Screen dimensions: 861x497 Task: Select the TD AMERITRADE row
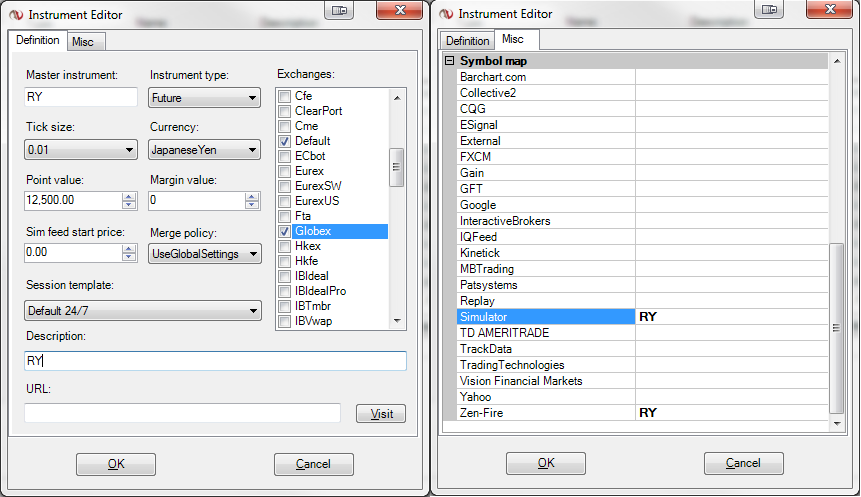642,333
